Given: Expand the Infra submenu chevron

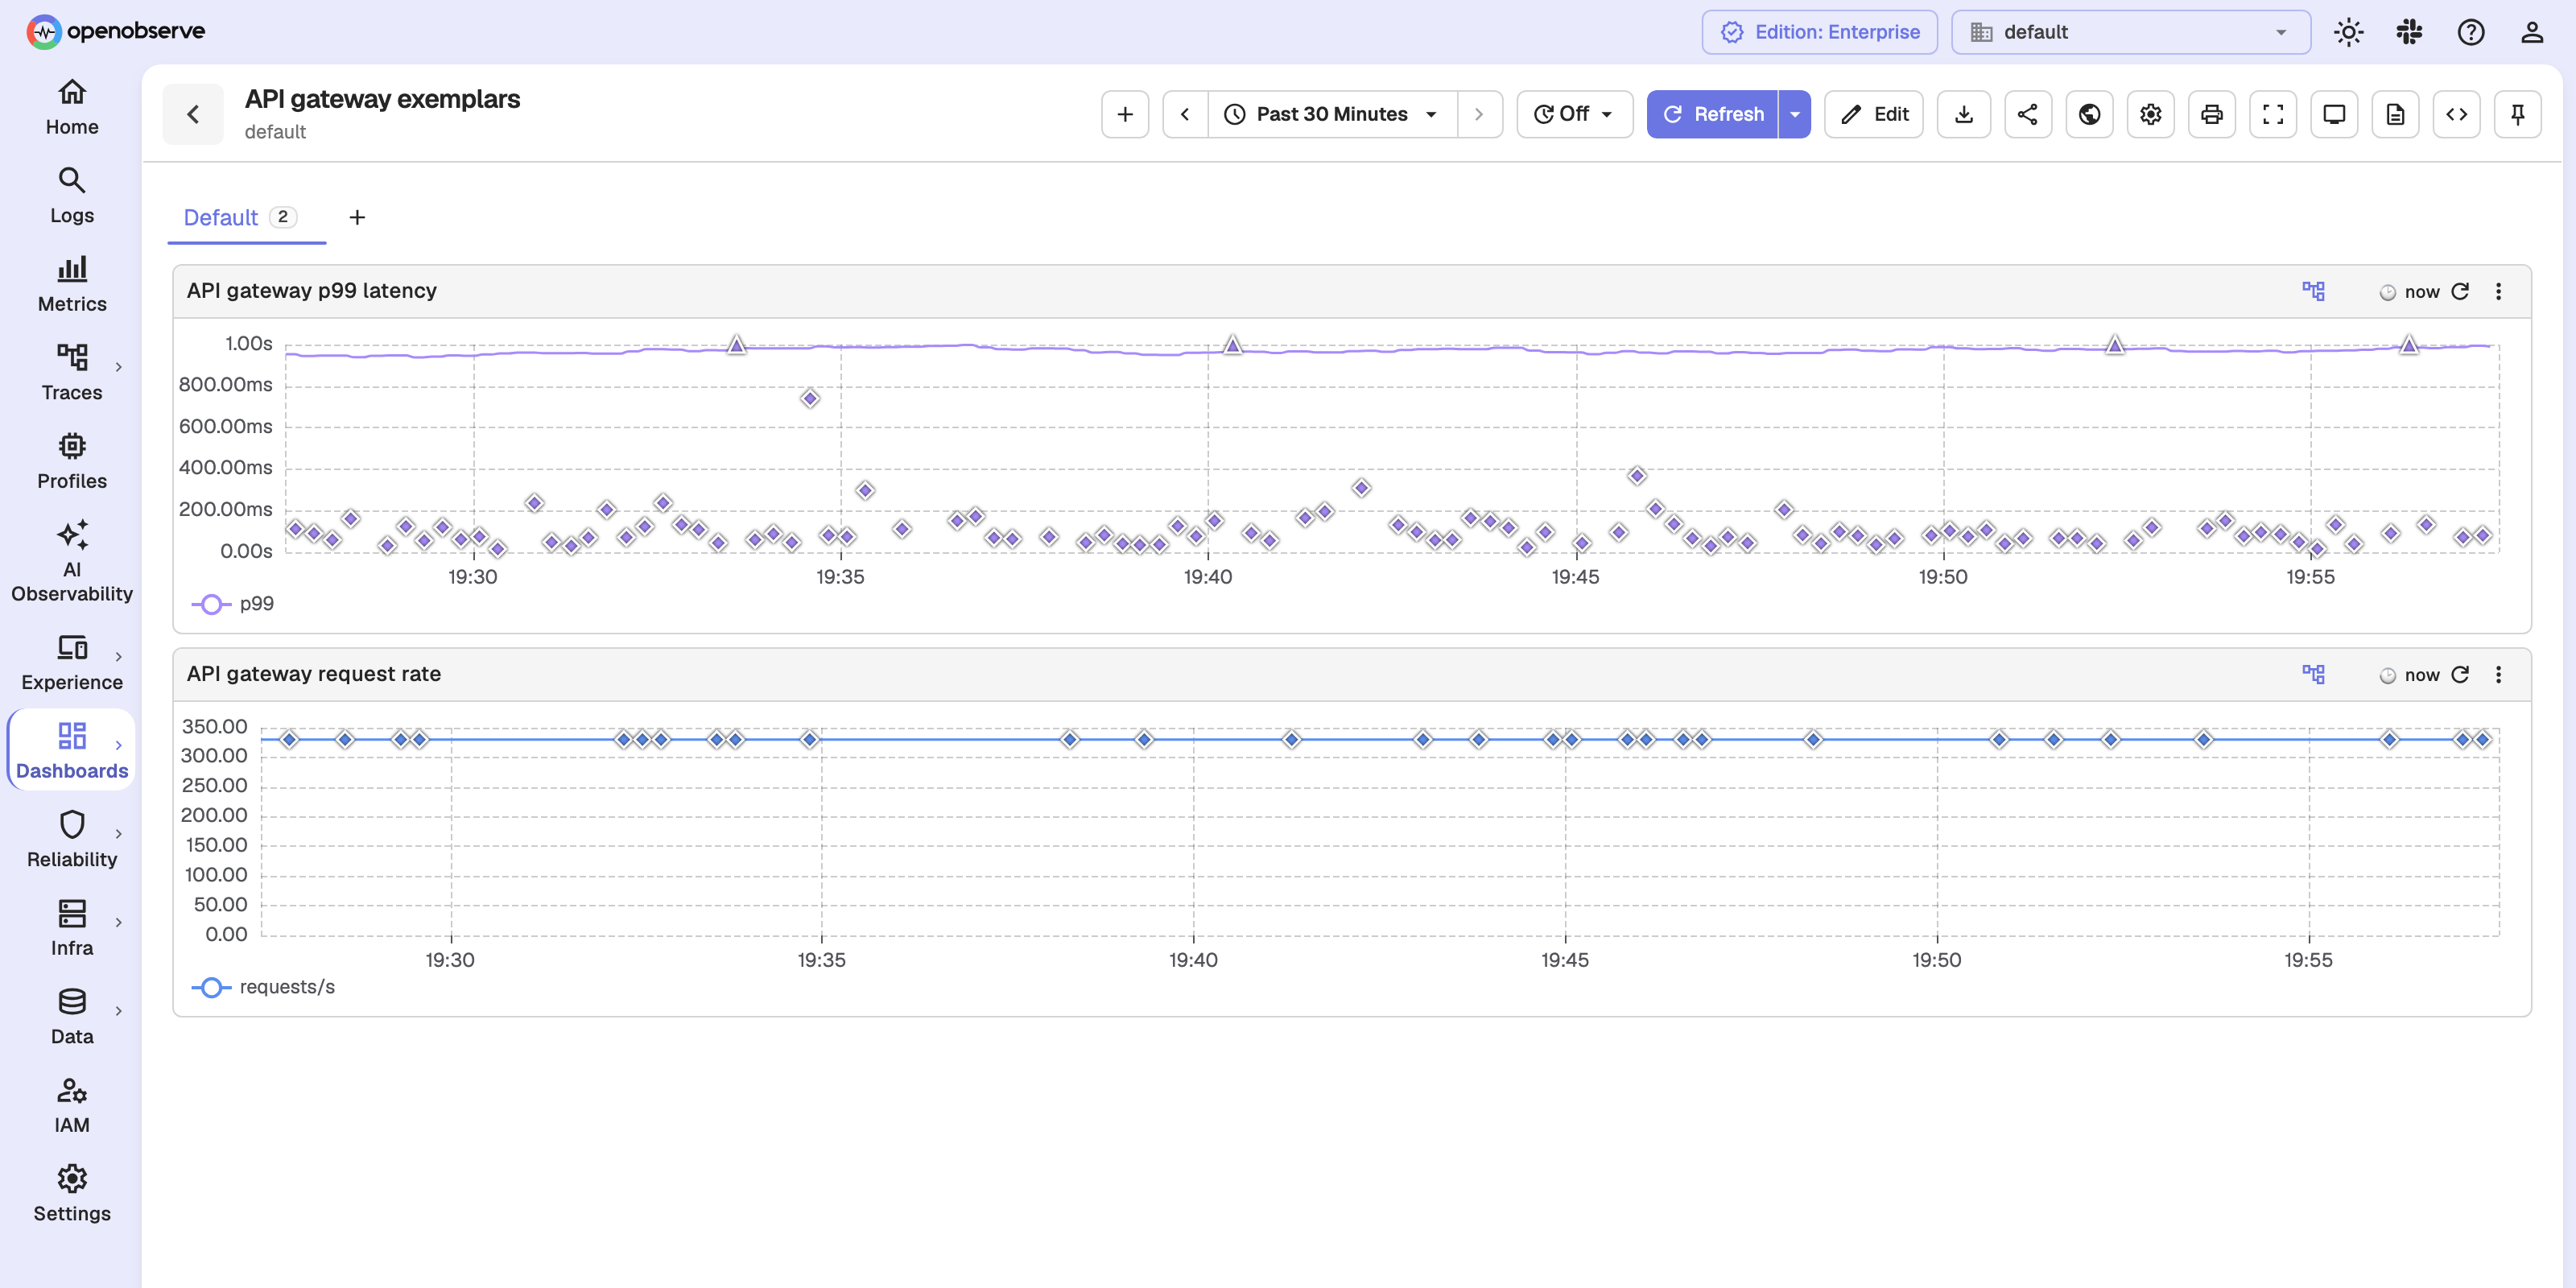Looking at the screenshot, I should pos(119,922).
